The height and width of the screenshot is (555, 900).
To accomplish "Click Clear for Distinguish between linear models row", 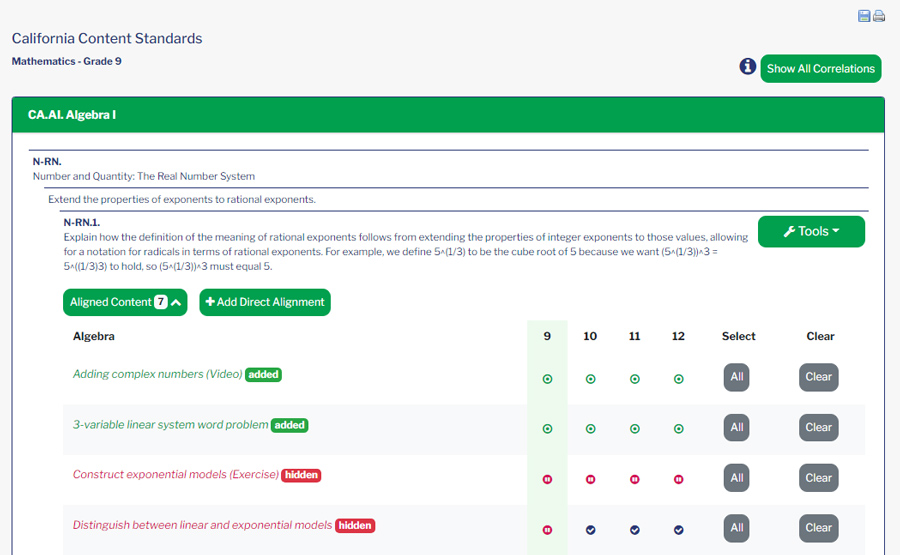I will click(x=818, y=528).
